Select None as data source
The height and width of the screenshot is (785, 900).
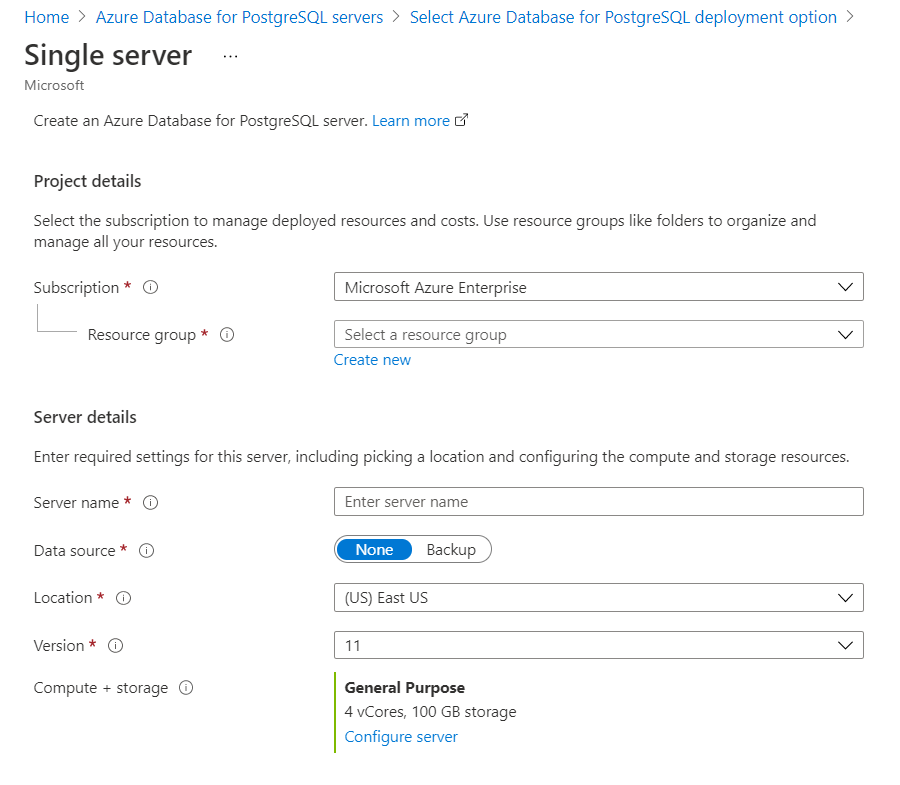[x=374, y=550]
